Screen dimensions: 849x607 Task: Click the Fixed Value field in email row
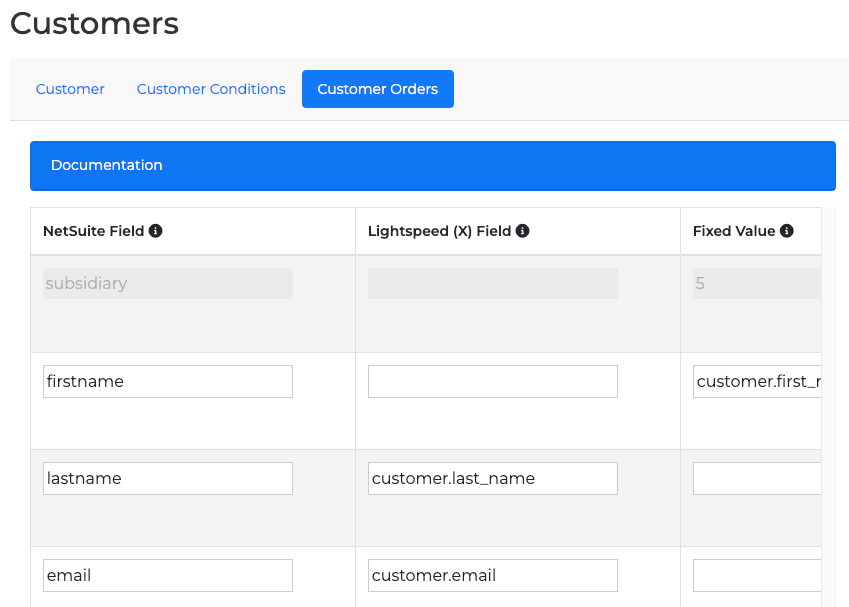[x=756, y=575]
